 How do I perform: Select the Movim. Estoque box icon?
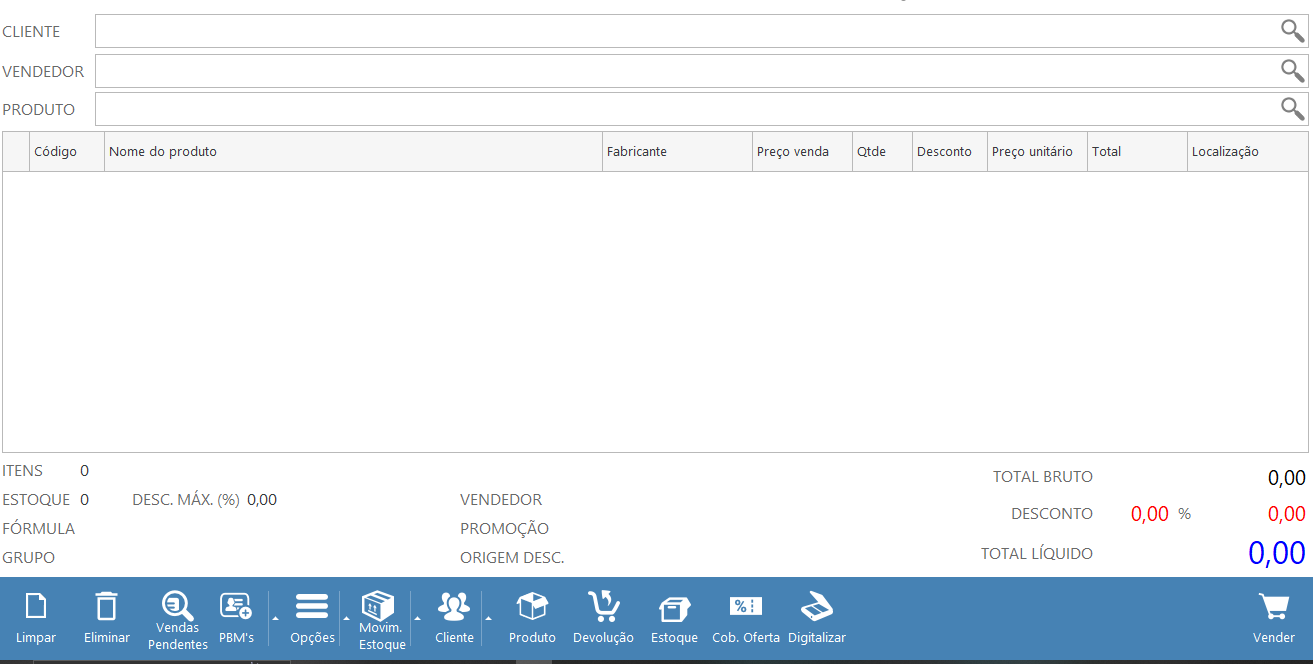pos(378,605)
